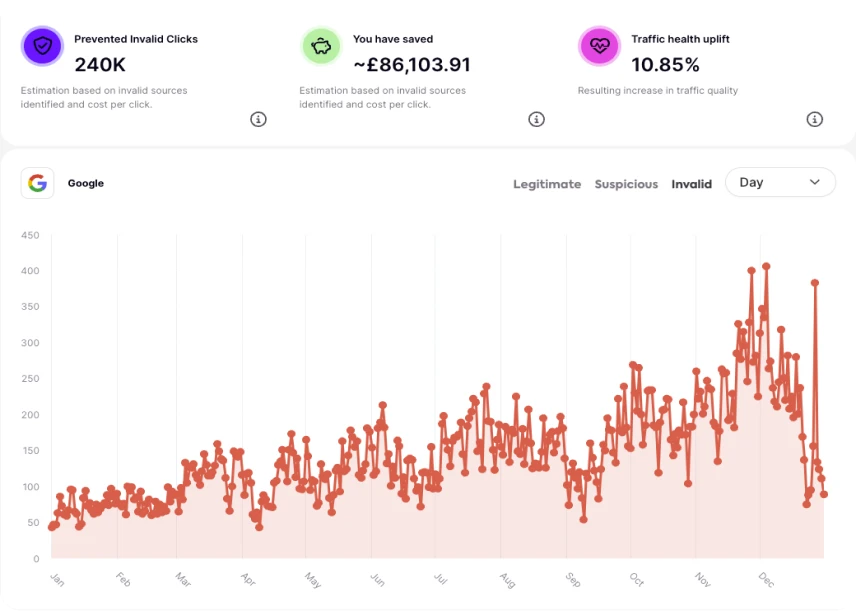Click the Jun label on the x-axis

(x=378, y=579)
